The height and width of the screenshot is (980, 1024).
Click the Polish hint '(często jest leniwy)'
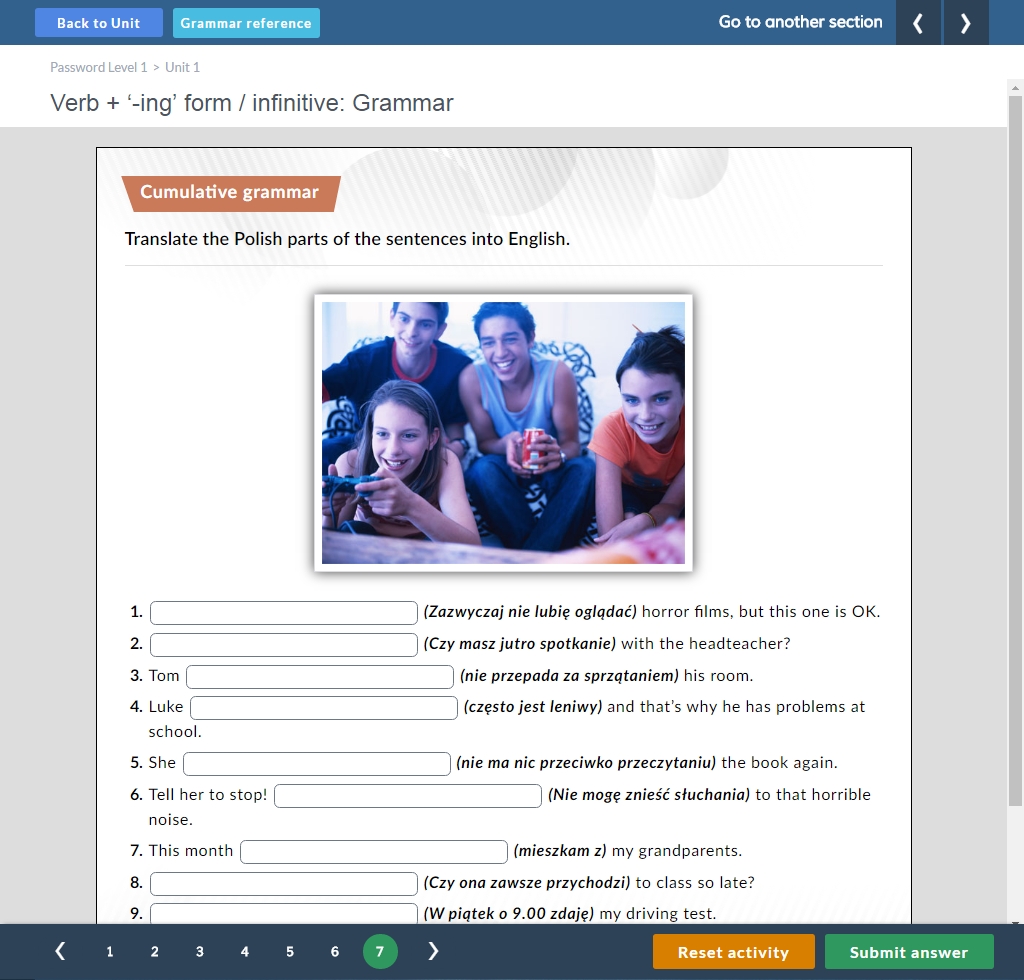click(533, 707)
